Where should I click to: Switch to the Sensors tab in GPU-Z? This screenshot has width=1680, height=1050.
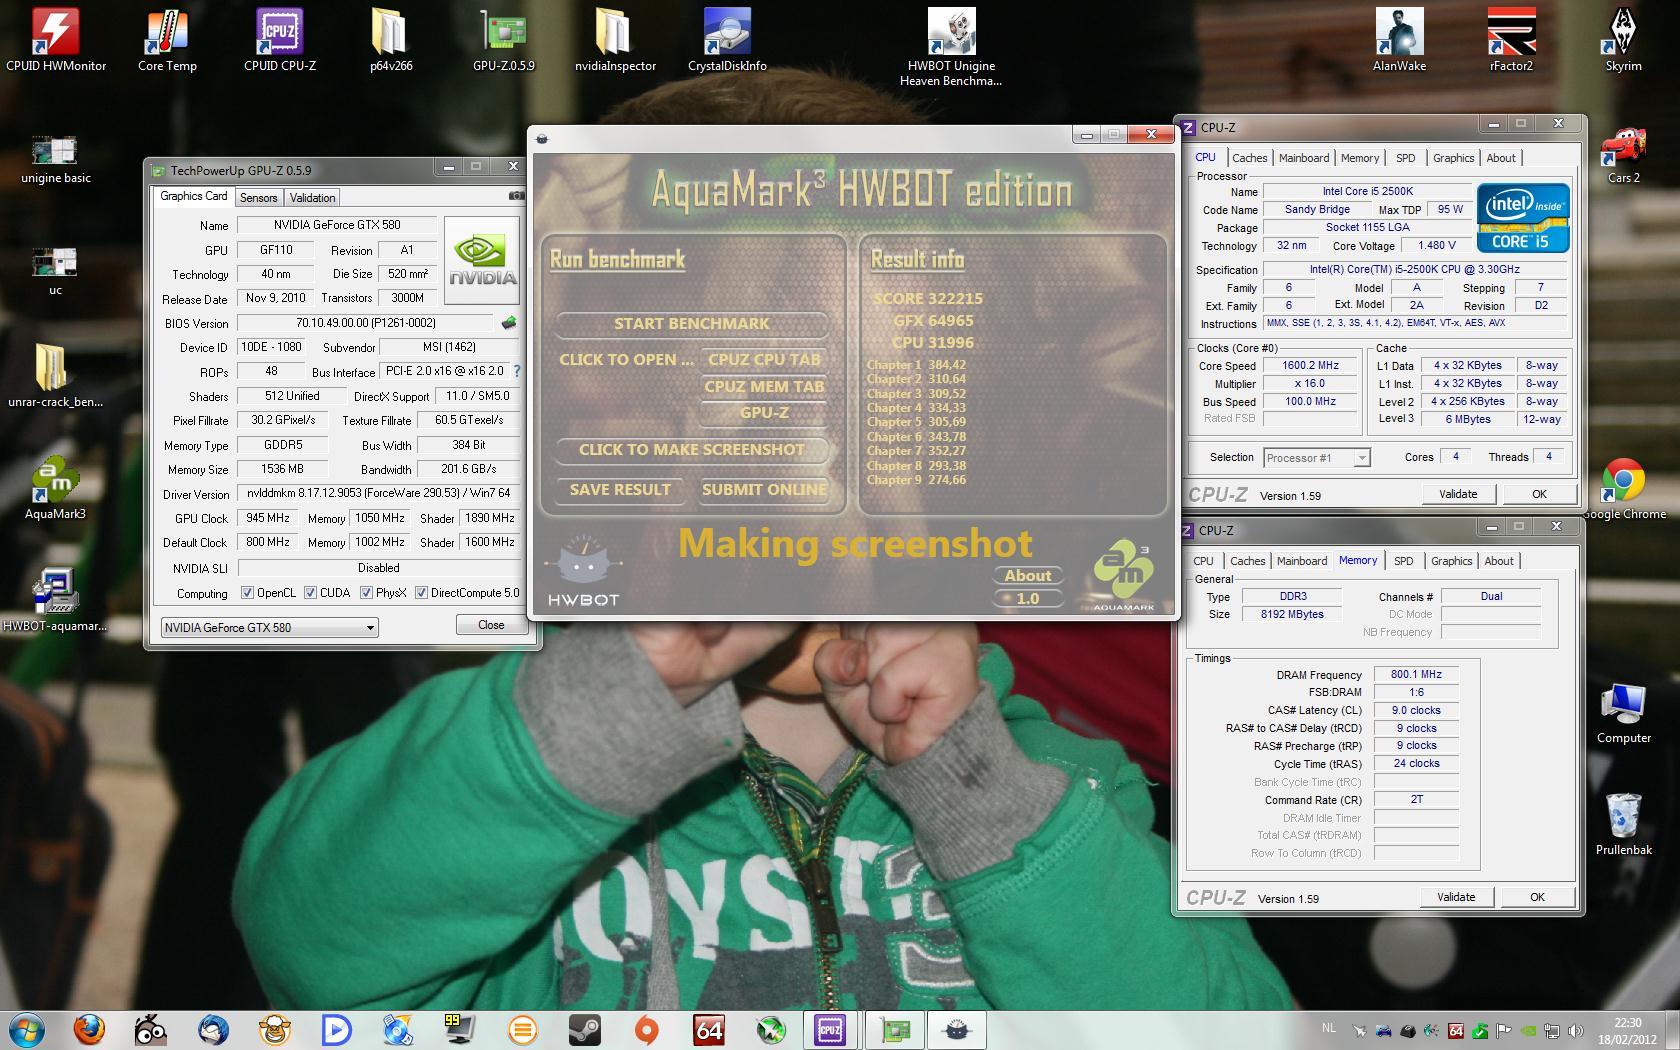click(258, 198)
